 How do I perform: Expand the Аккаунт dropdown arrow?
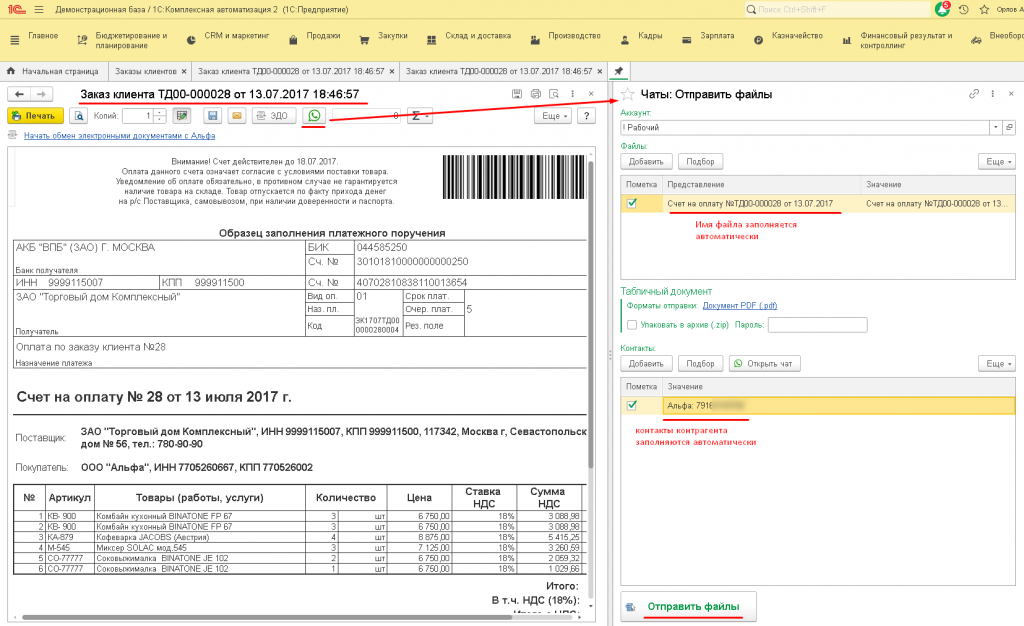(996, 127)
